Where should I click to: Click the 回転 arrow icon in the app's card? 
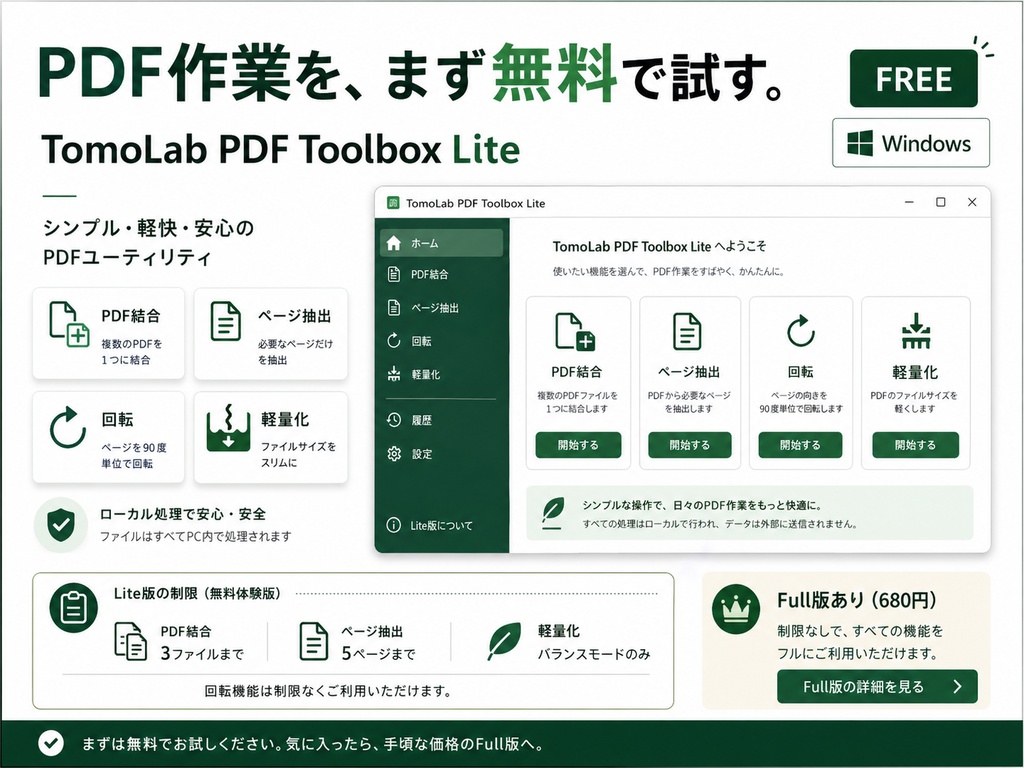tap(800, 331)
